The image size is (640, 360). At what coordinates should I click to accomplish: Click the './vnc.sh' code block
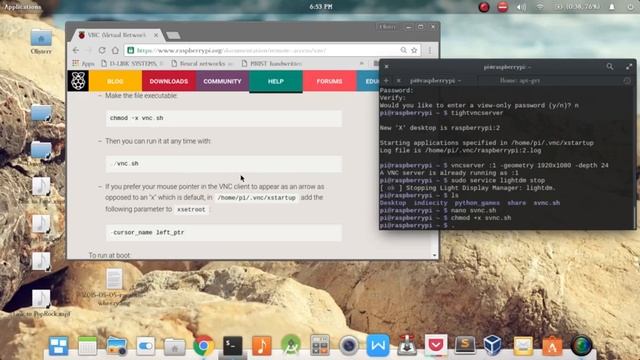(x=224, y=164)
